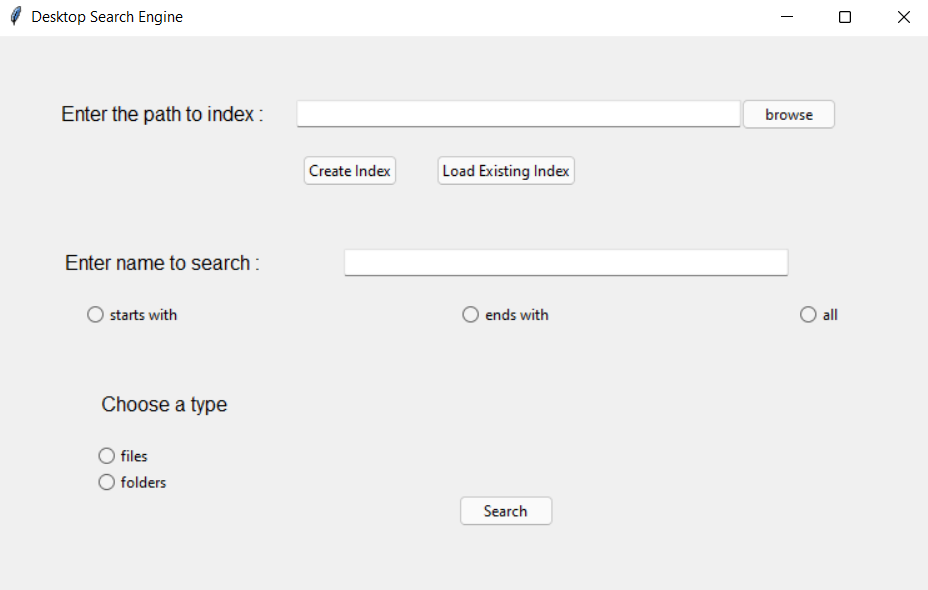The height and width of the screenshot is (590, 928).
Task: Enable the 'all' match radio option
Action: [808, 315]
